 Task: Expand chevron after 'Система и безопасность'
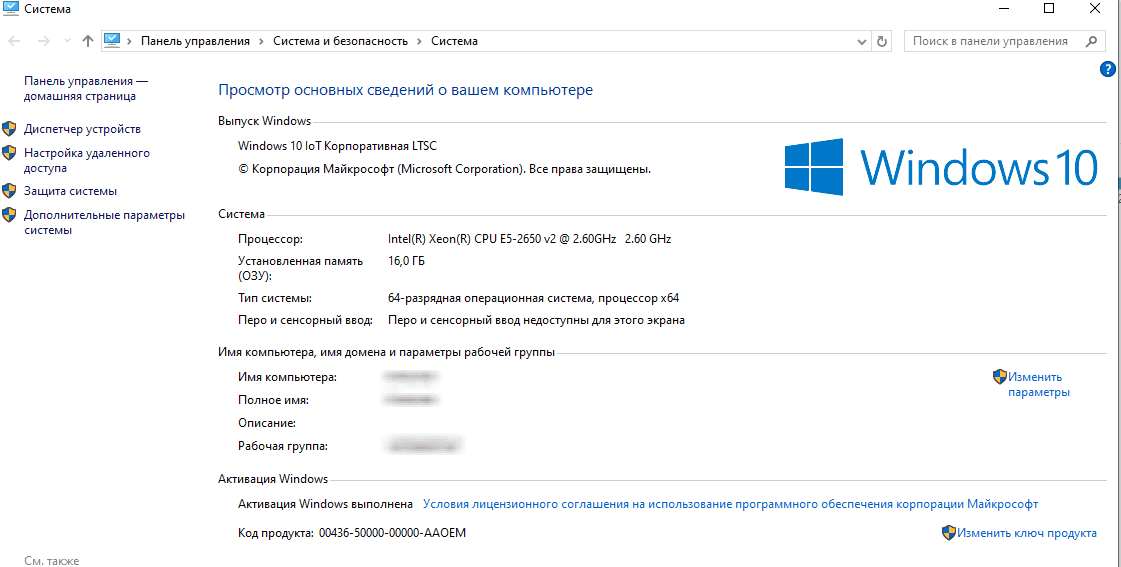click(x=420, y=41)
